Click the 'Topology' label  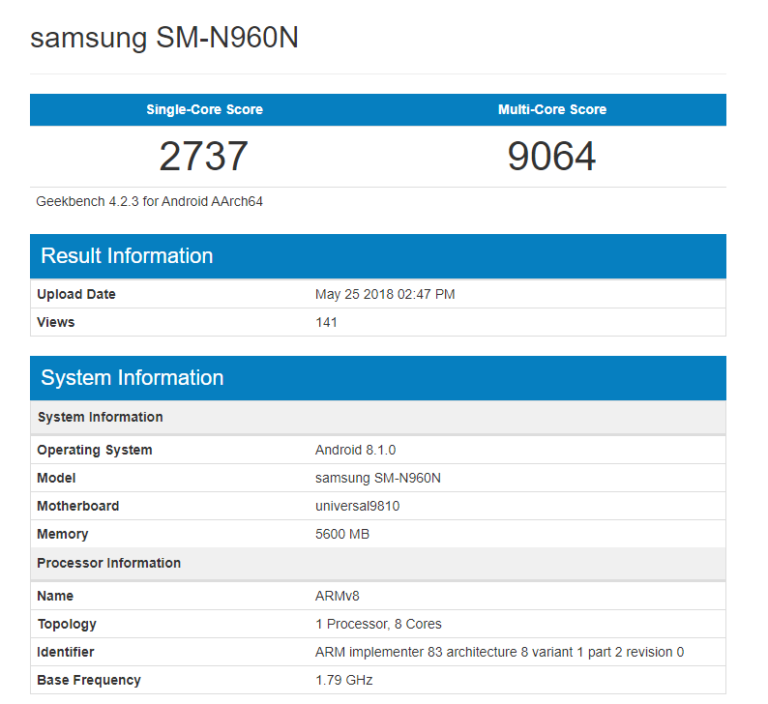coord(67,624)
